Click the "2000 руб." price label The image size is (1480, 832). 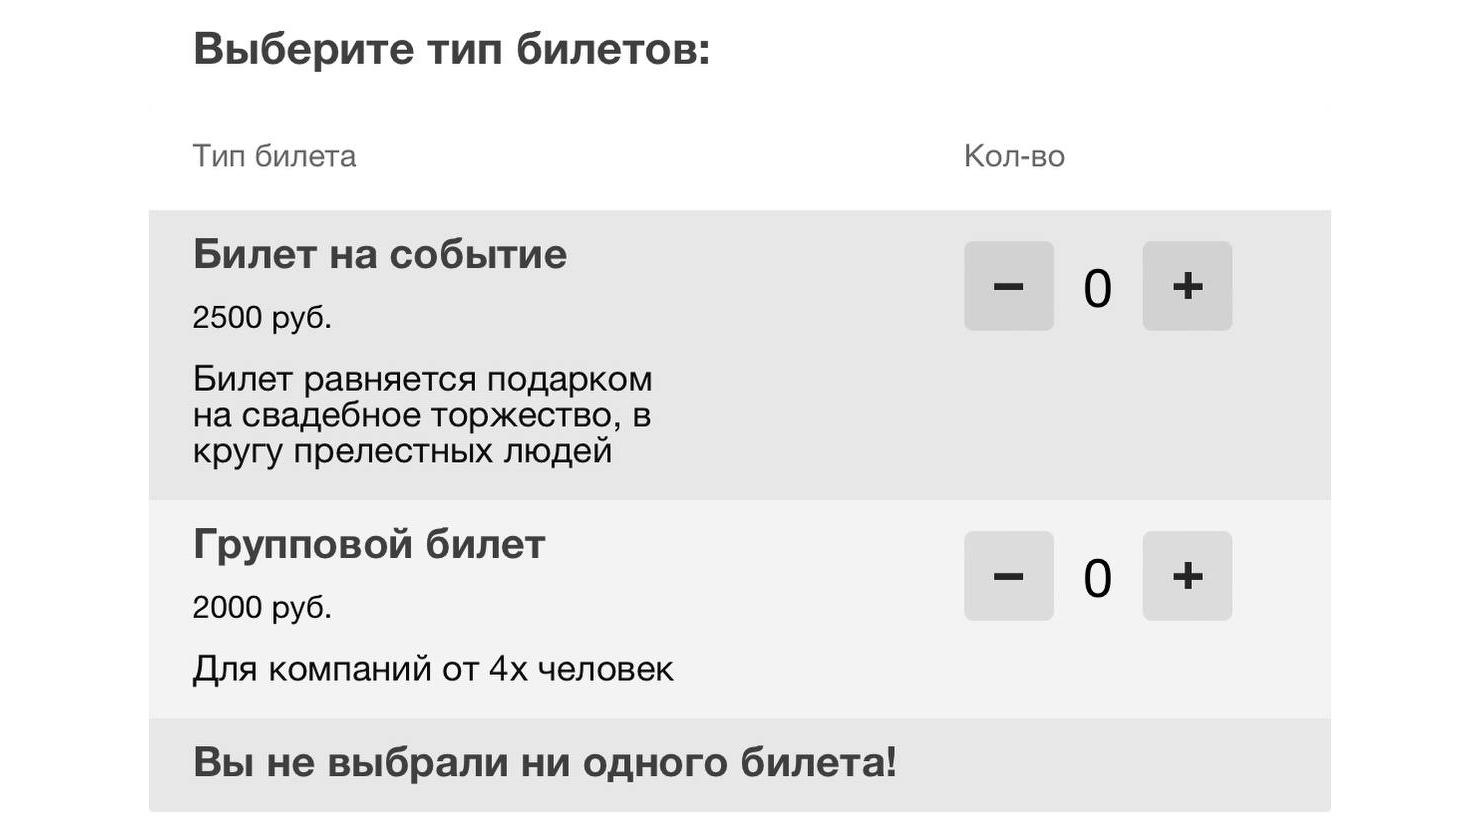(x=264, y=606)
